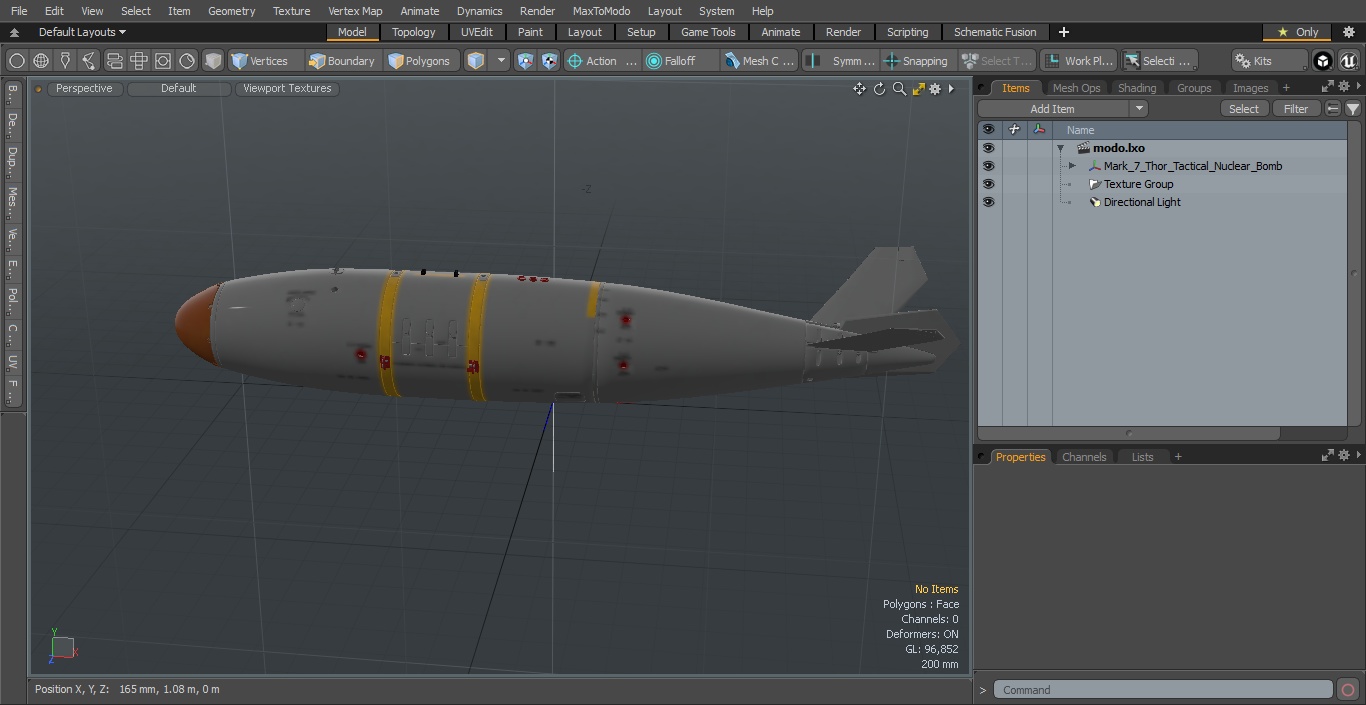
Task: Click the first blue axis-cube toolbar icon
Action: (x=526, y=61)
